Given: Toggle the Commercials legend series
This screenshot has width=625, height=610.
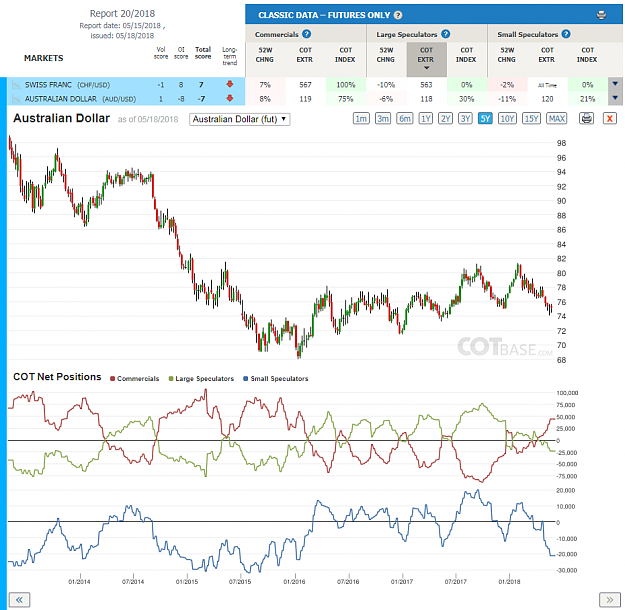Looking at the screenshot, I should [x=134, y=379].
